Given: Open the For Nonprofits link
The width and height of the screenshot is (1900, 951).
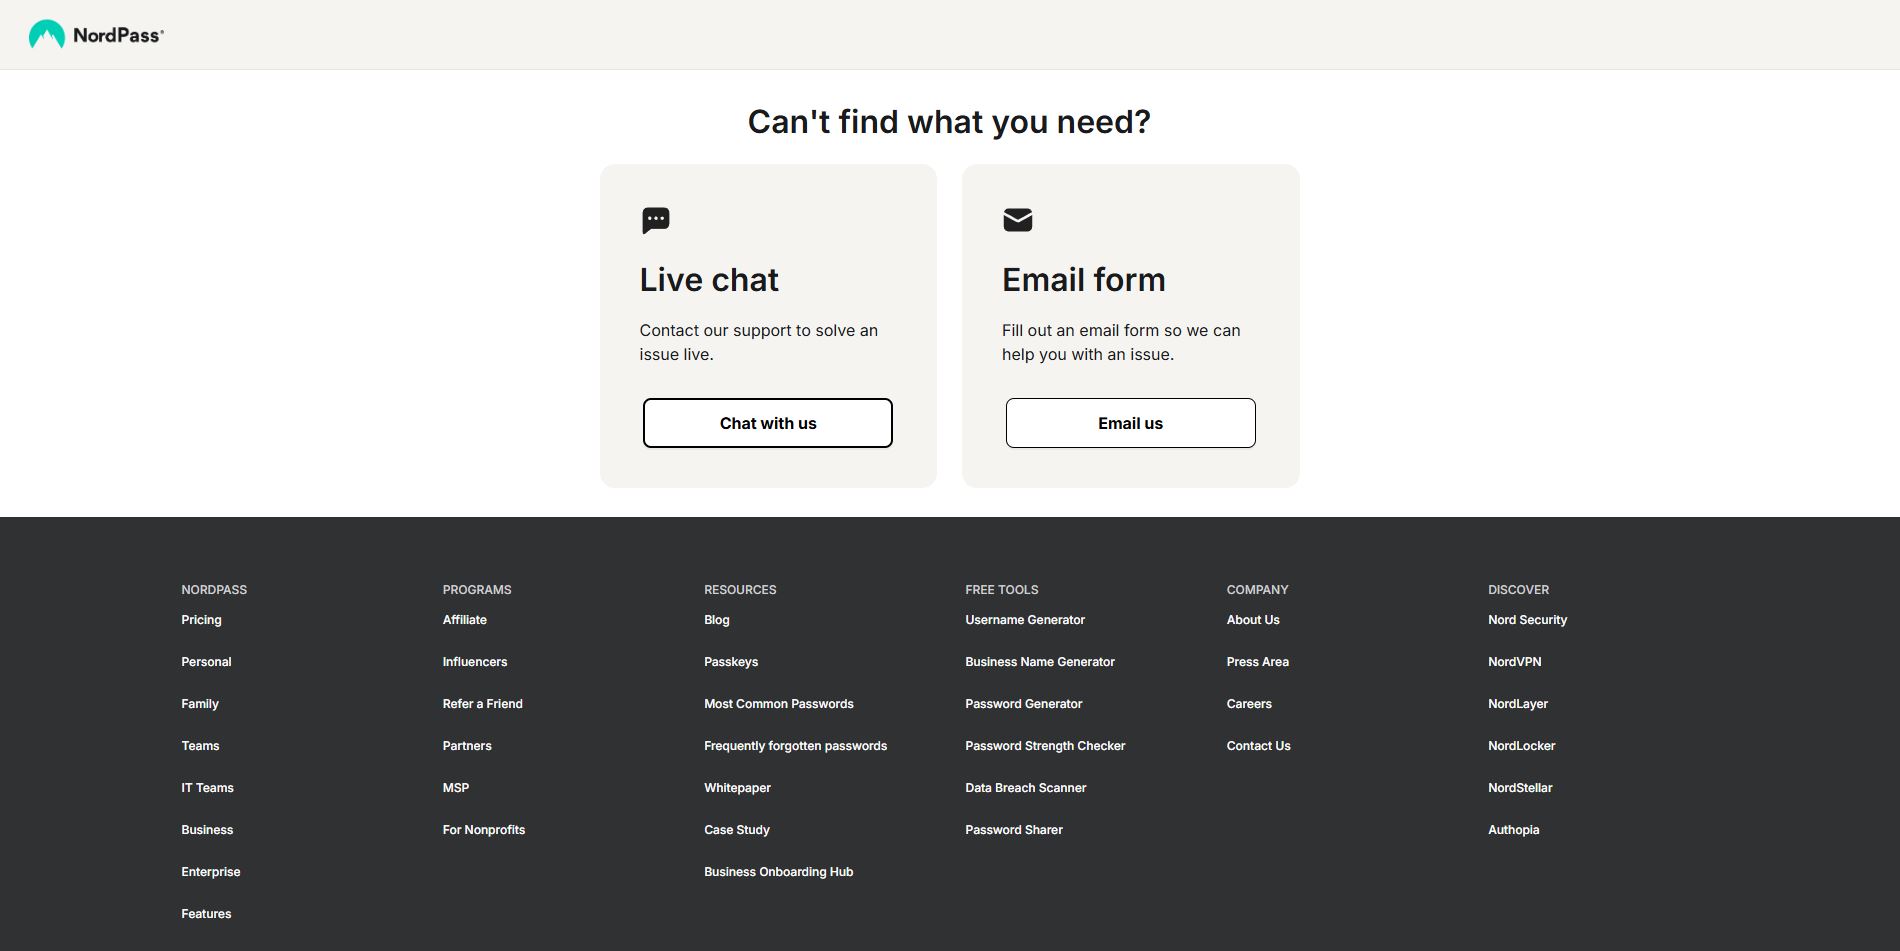Looking at the screenshot, I should [484, 830].
